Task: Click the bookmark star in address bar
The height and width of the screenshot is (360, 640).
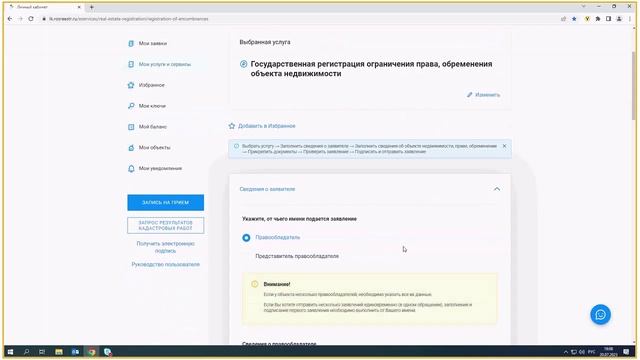Action: tap(574, 19)
